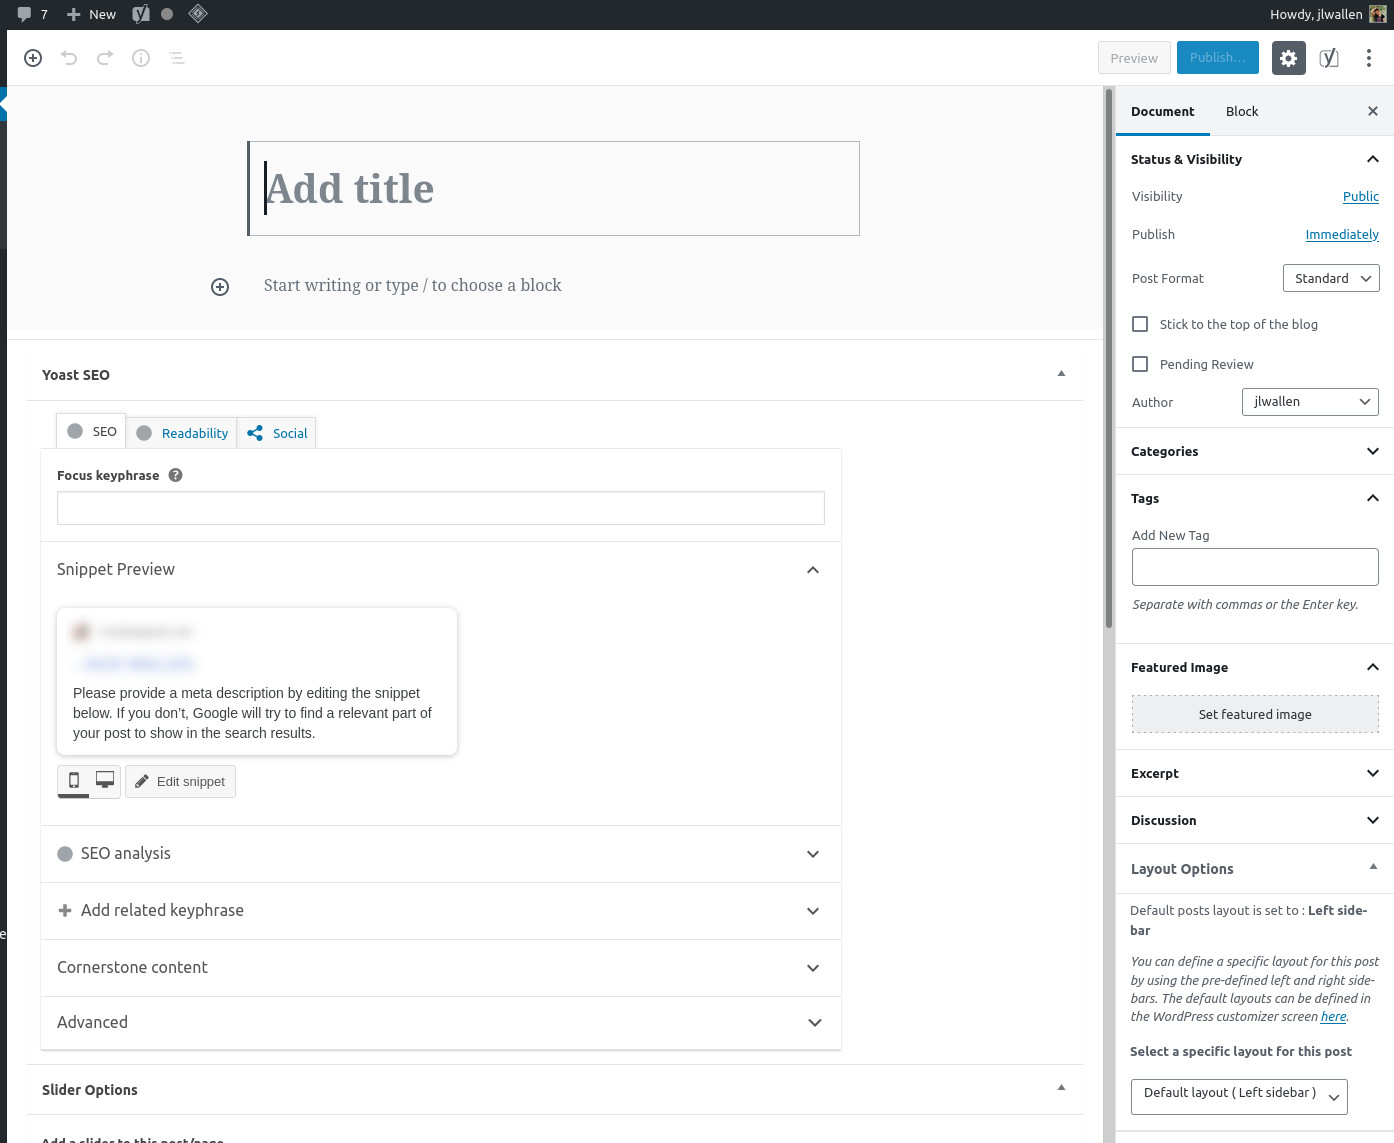The height and width of the screenshot is (1143, 1394).
Task: Click the 'here' customizer link
Action: pyautogui.click(x=1333, y=1017)
